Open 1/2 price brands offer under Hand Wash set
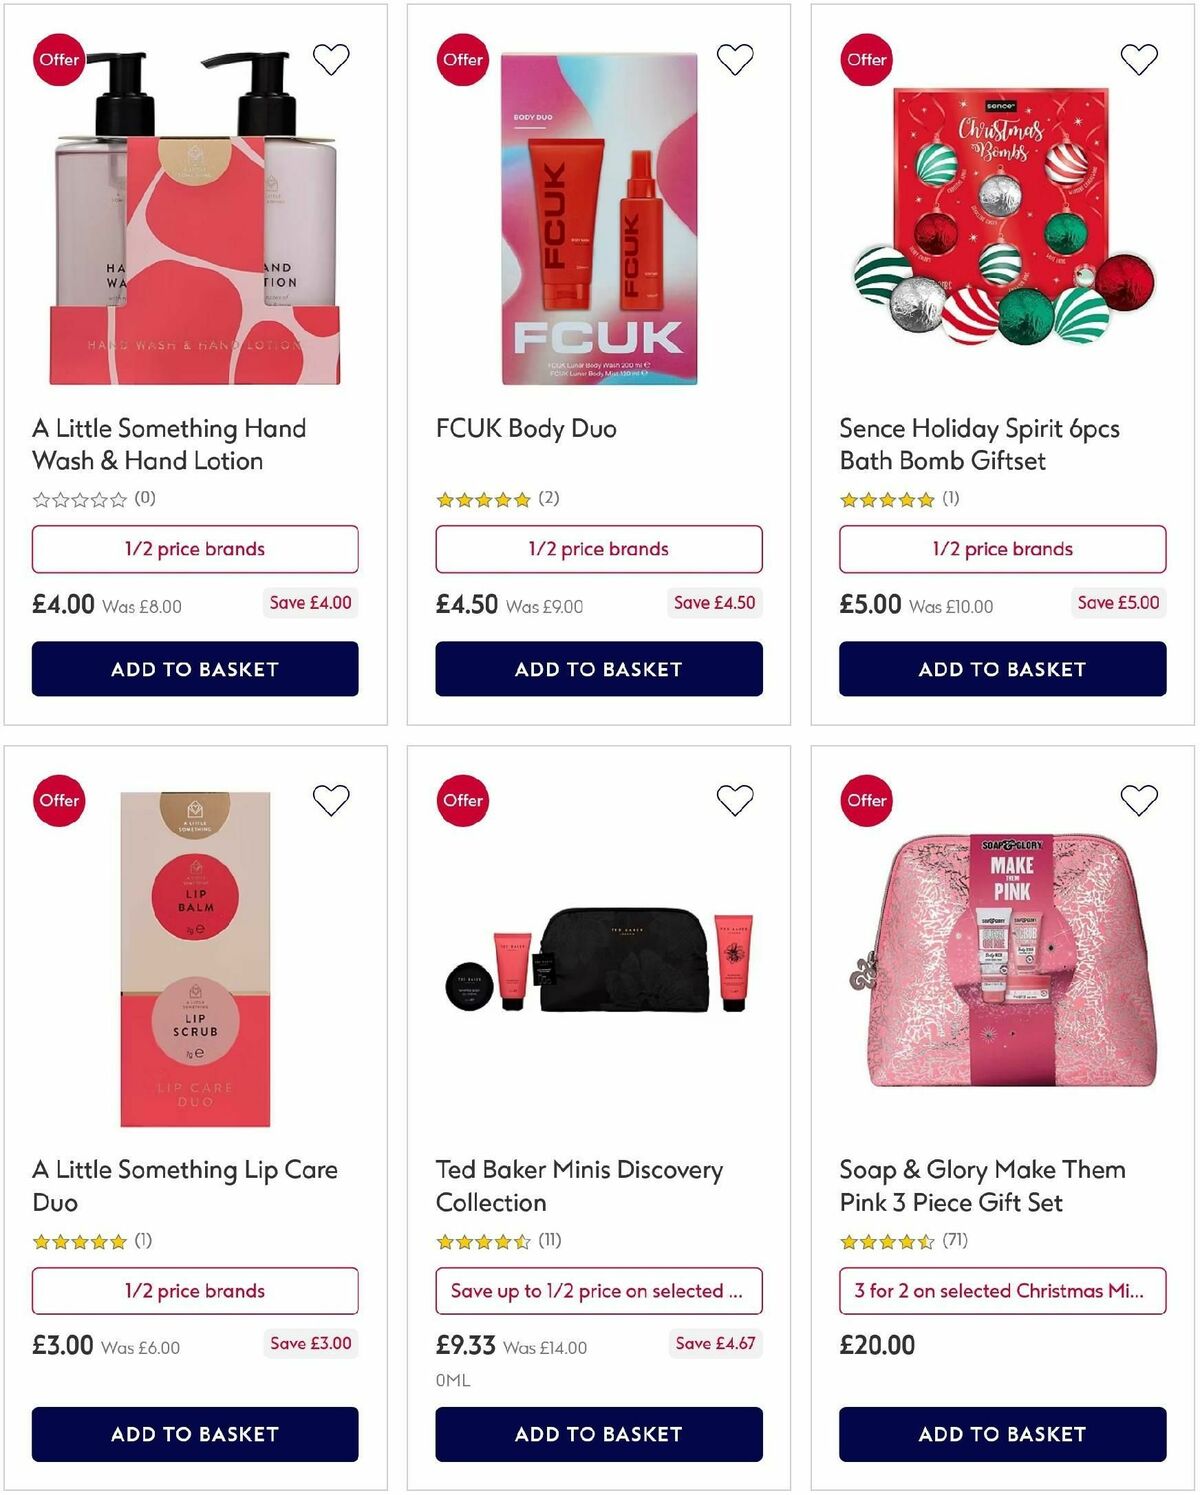 [x=195, y=549]
